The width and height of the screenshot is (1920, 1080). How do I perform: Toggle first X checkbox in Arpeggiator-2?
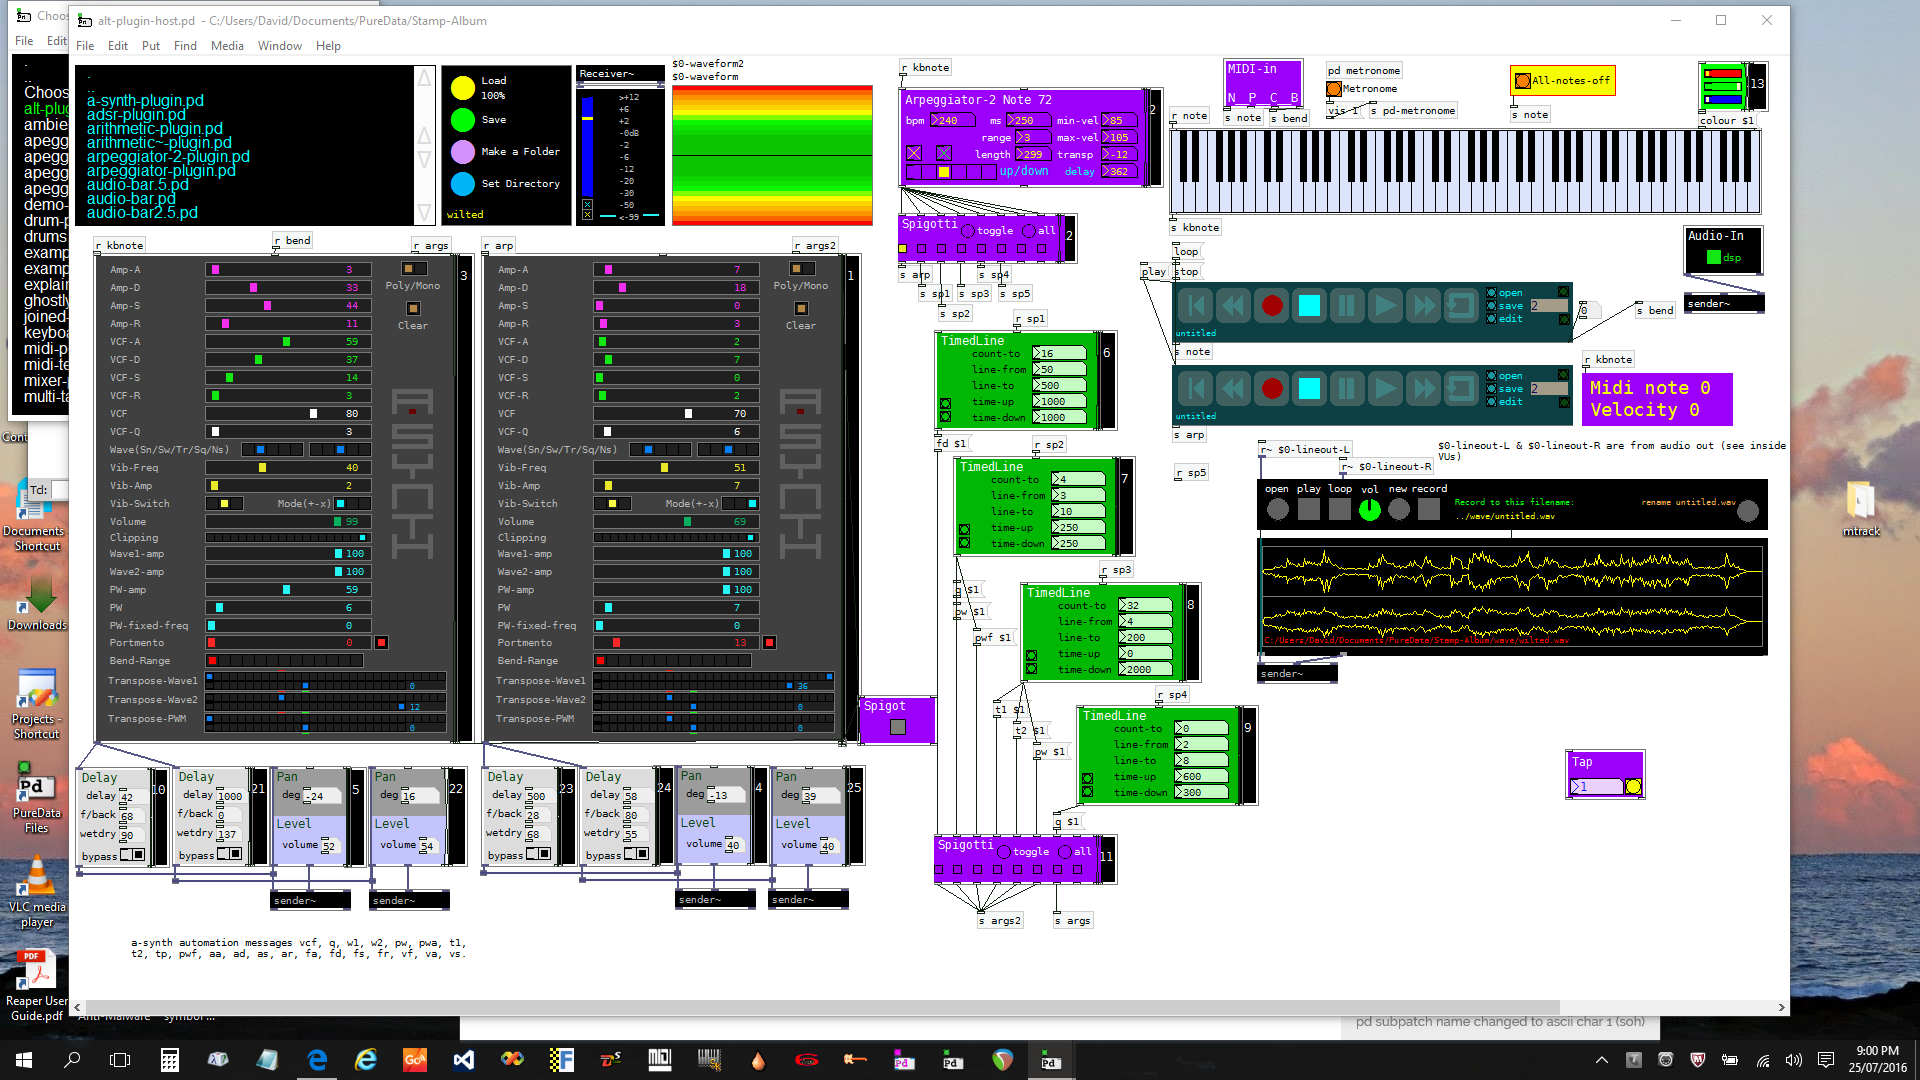click(914, 153)
